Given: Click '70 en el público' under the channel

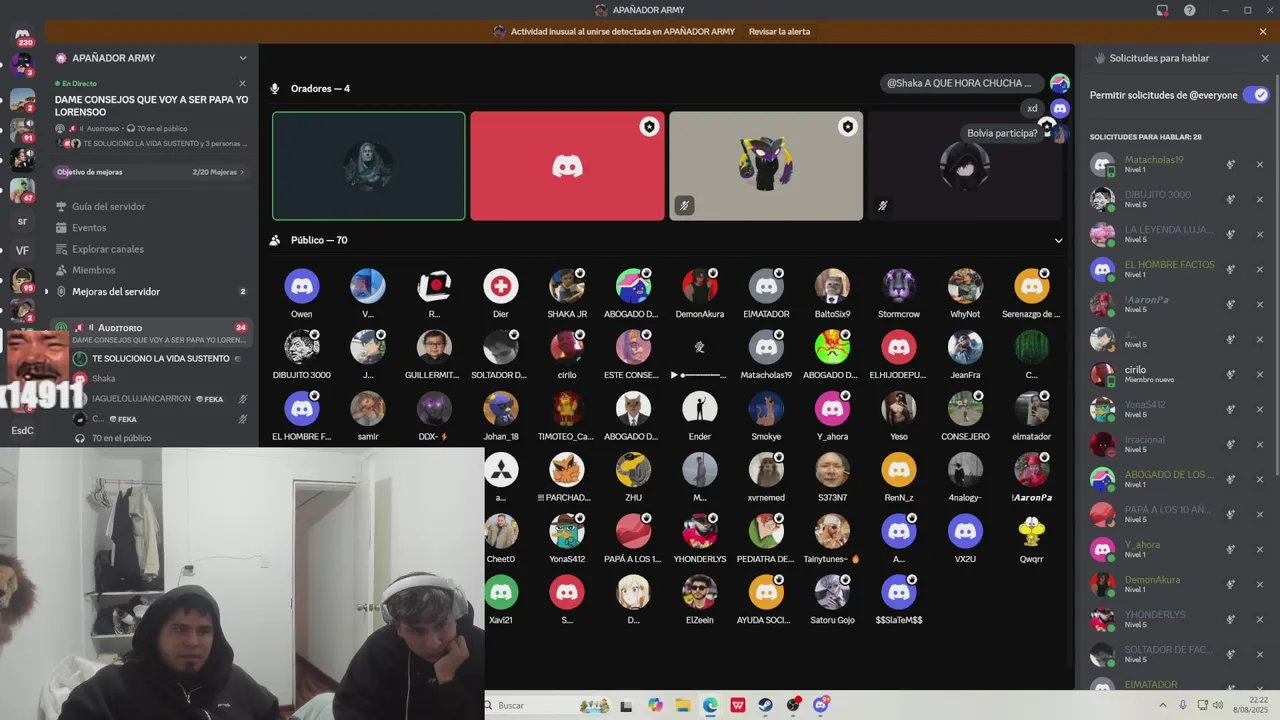Looking at the screenshot, I should coord(122,438).
